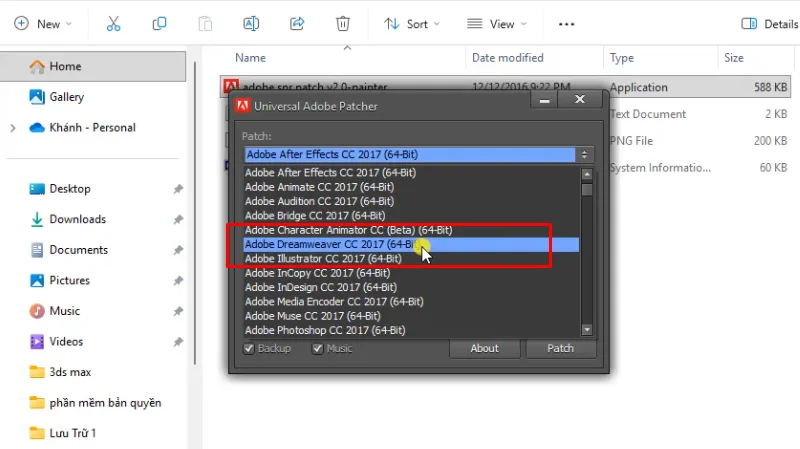Click the About button

485,348
